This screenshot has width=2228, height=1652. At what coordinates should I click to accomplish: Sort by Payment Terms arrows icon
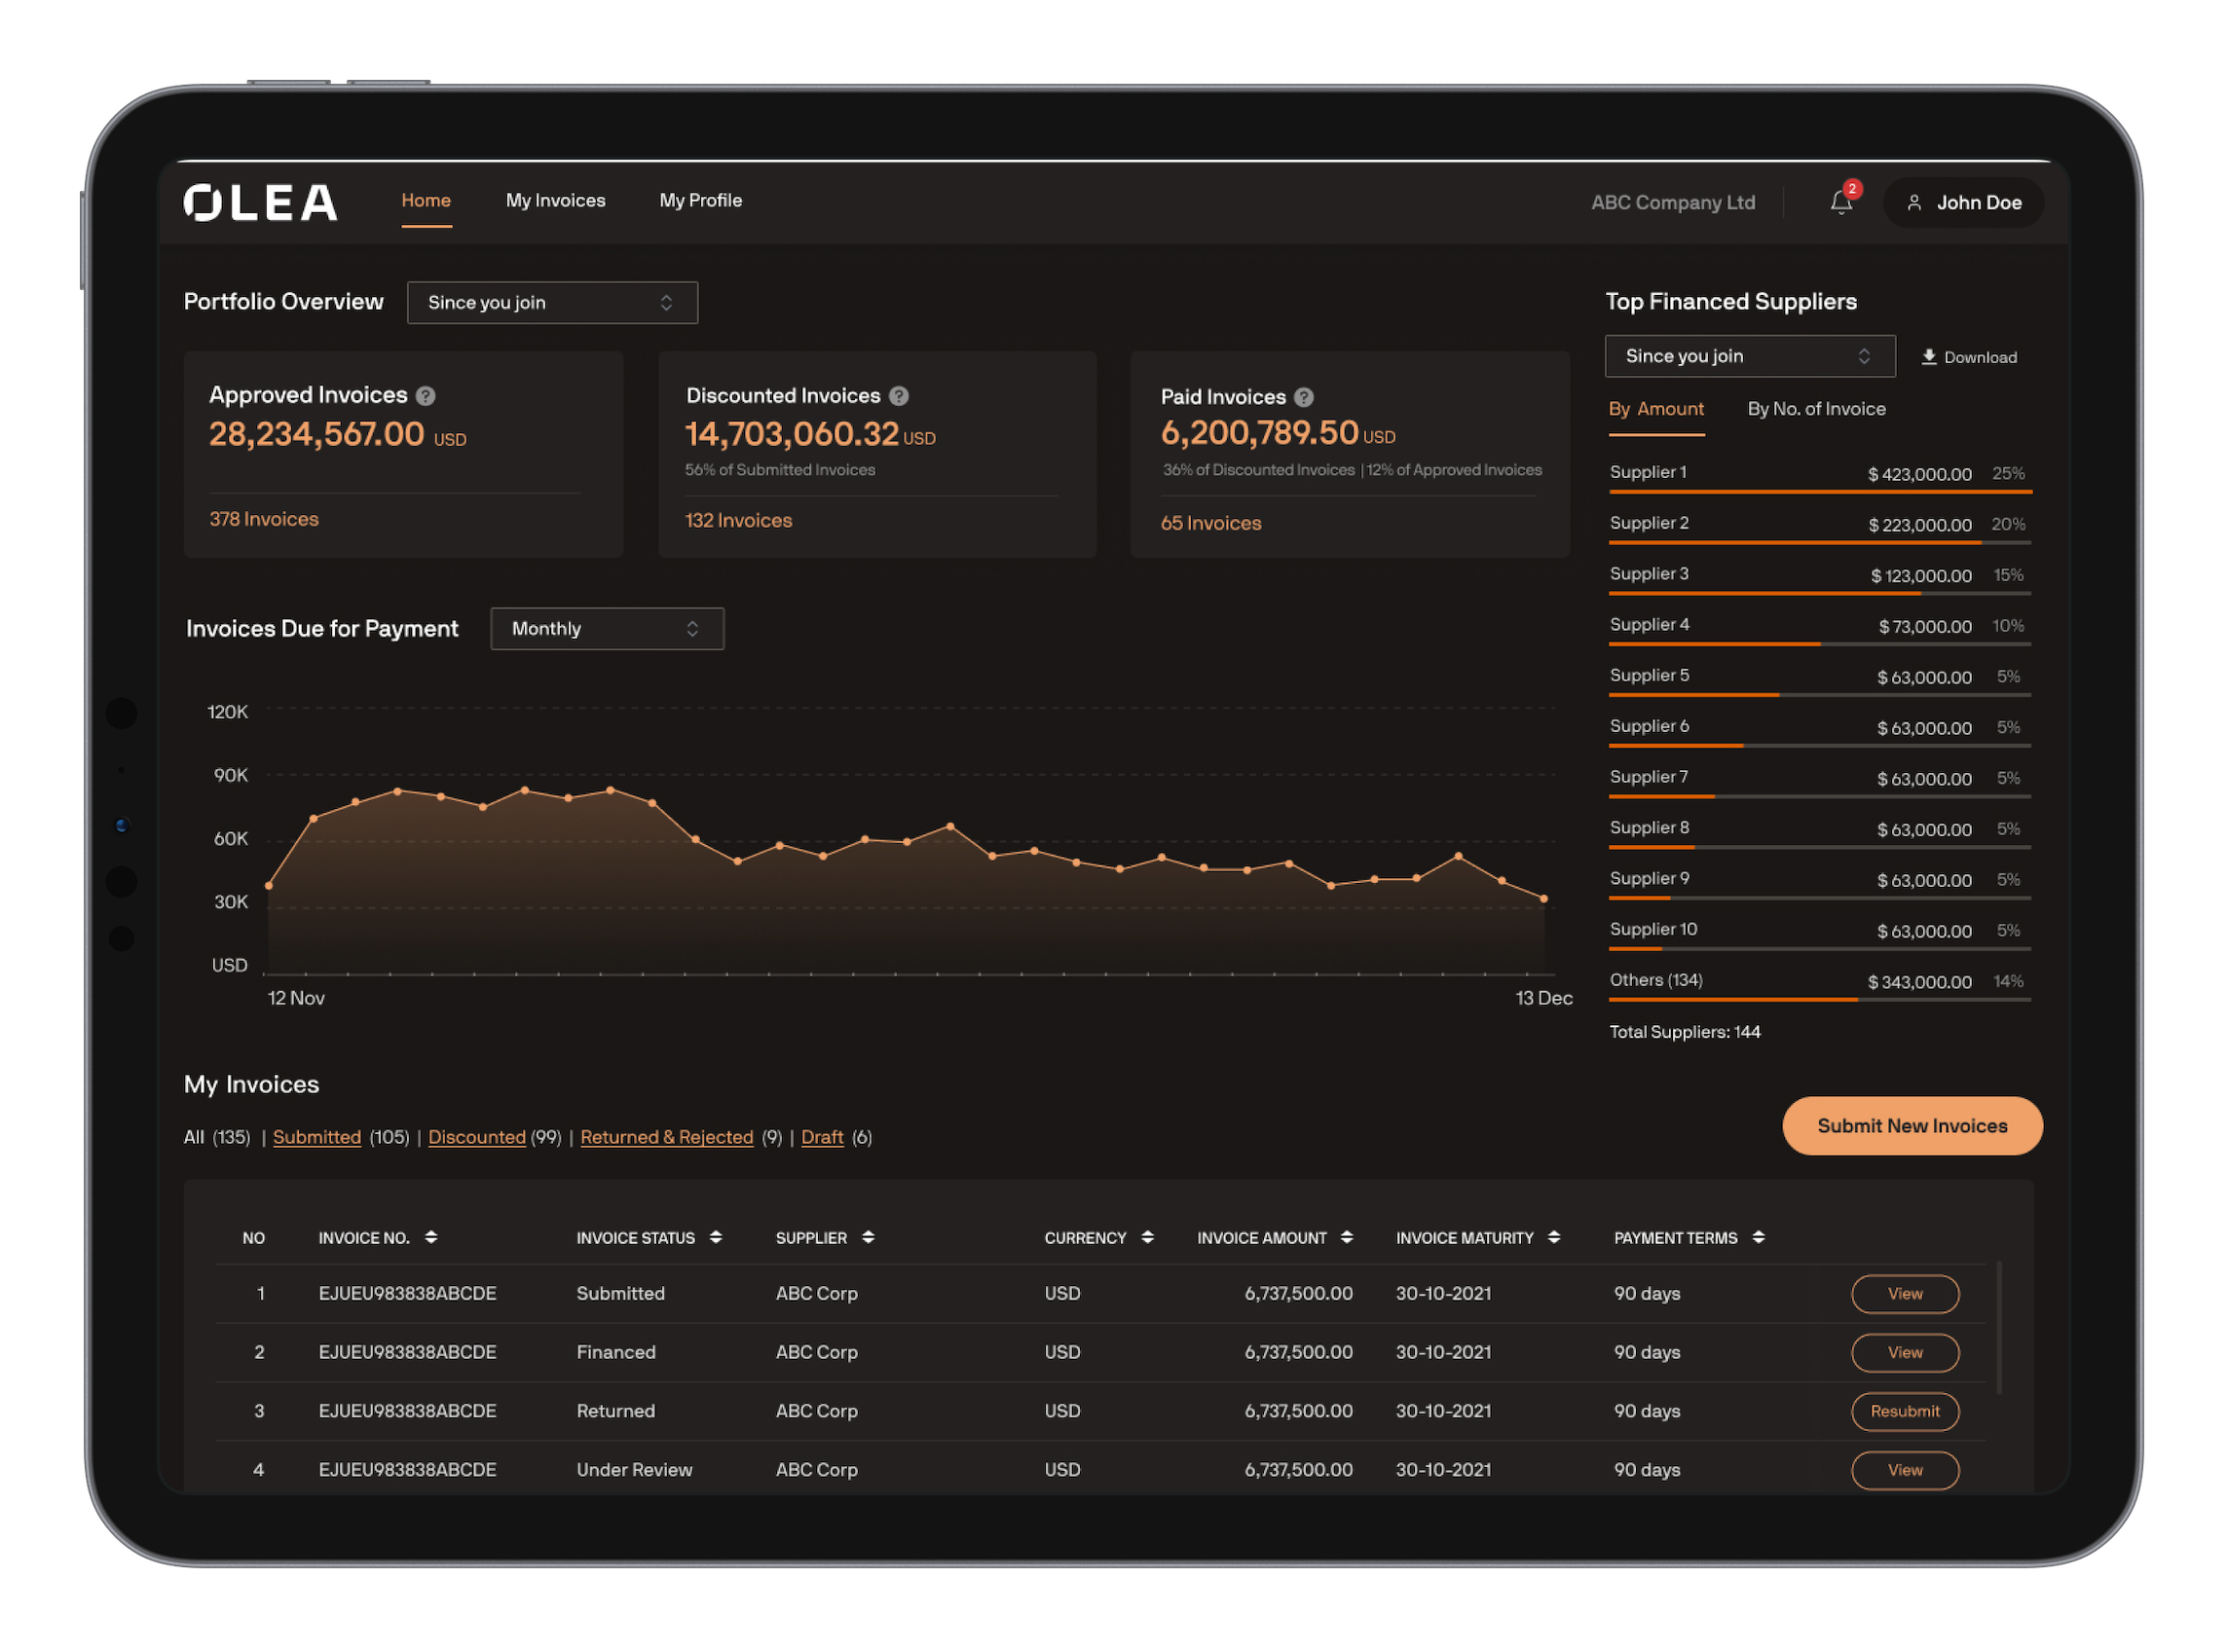[x=1758, y=1237]
